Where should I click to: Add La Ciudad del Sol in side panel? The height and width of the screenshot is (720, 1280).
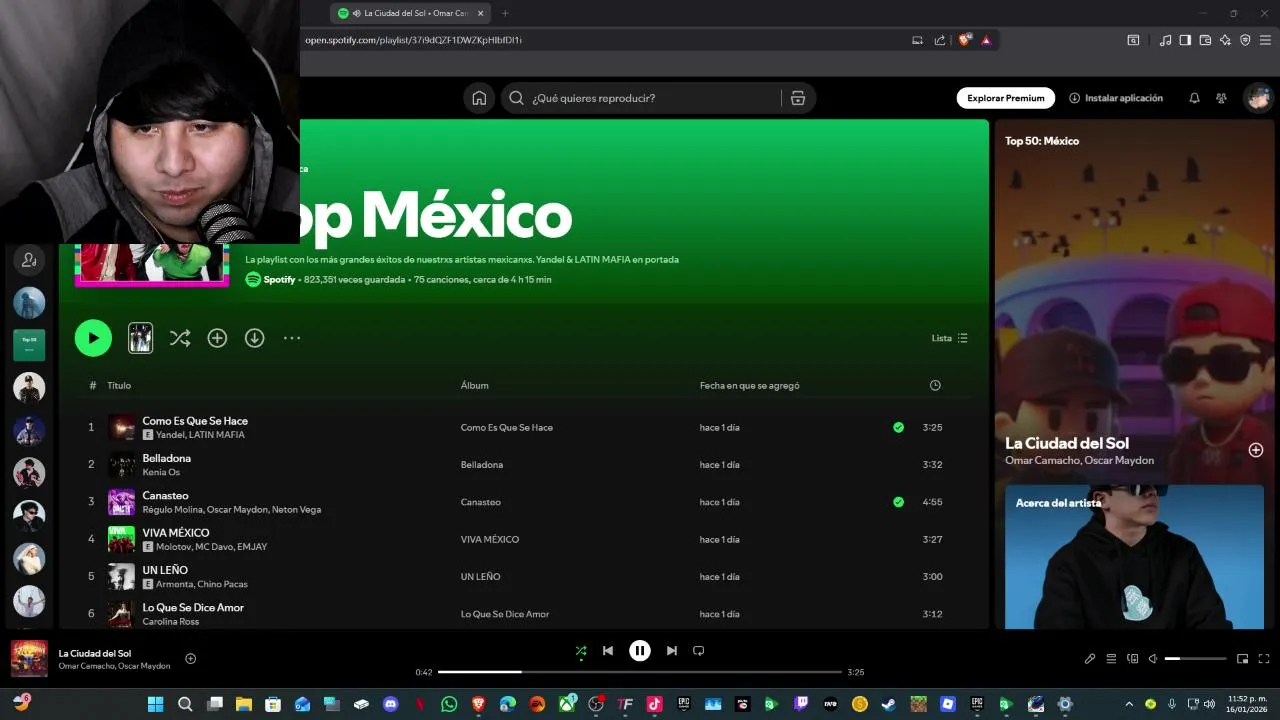[1256, 450]
